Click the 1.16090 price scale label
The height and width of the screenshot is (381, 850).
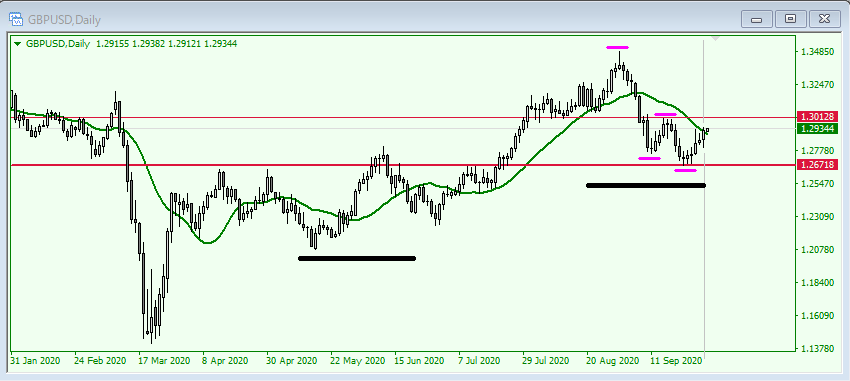(x=818, y=315)
